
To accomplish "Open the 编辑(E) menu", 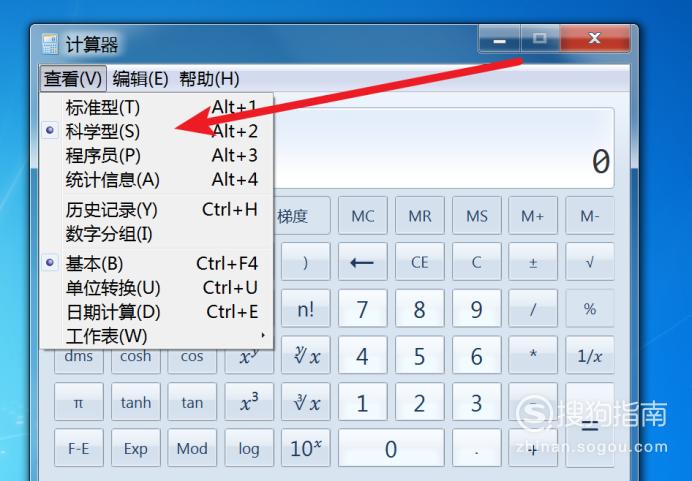I will pyautogui.click(x=140, y=79).
